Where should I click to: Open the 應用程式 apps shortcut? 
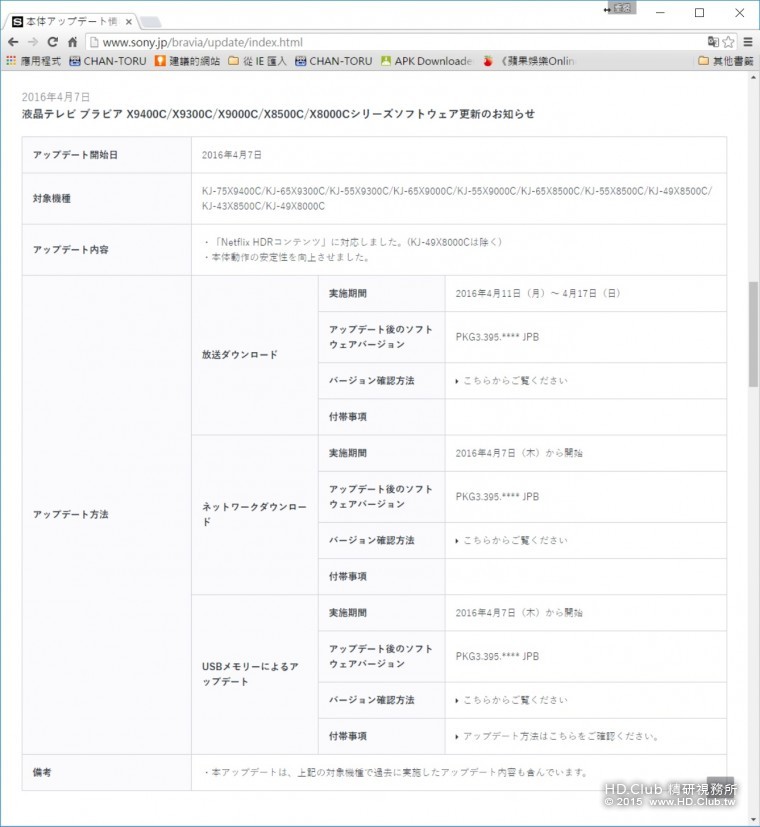pyautogui.click(x=33, y=61)
